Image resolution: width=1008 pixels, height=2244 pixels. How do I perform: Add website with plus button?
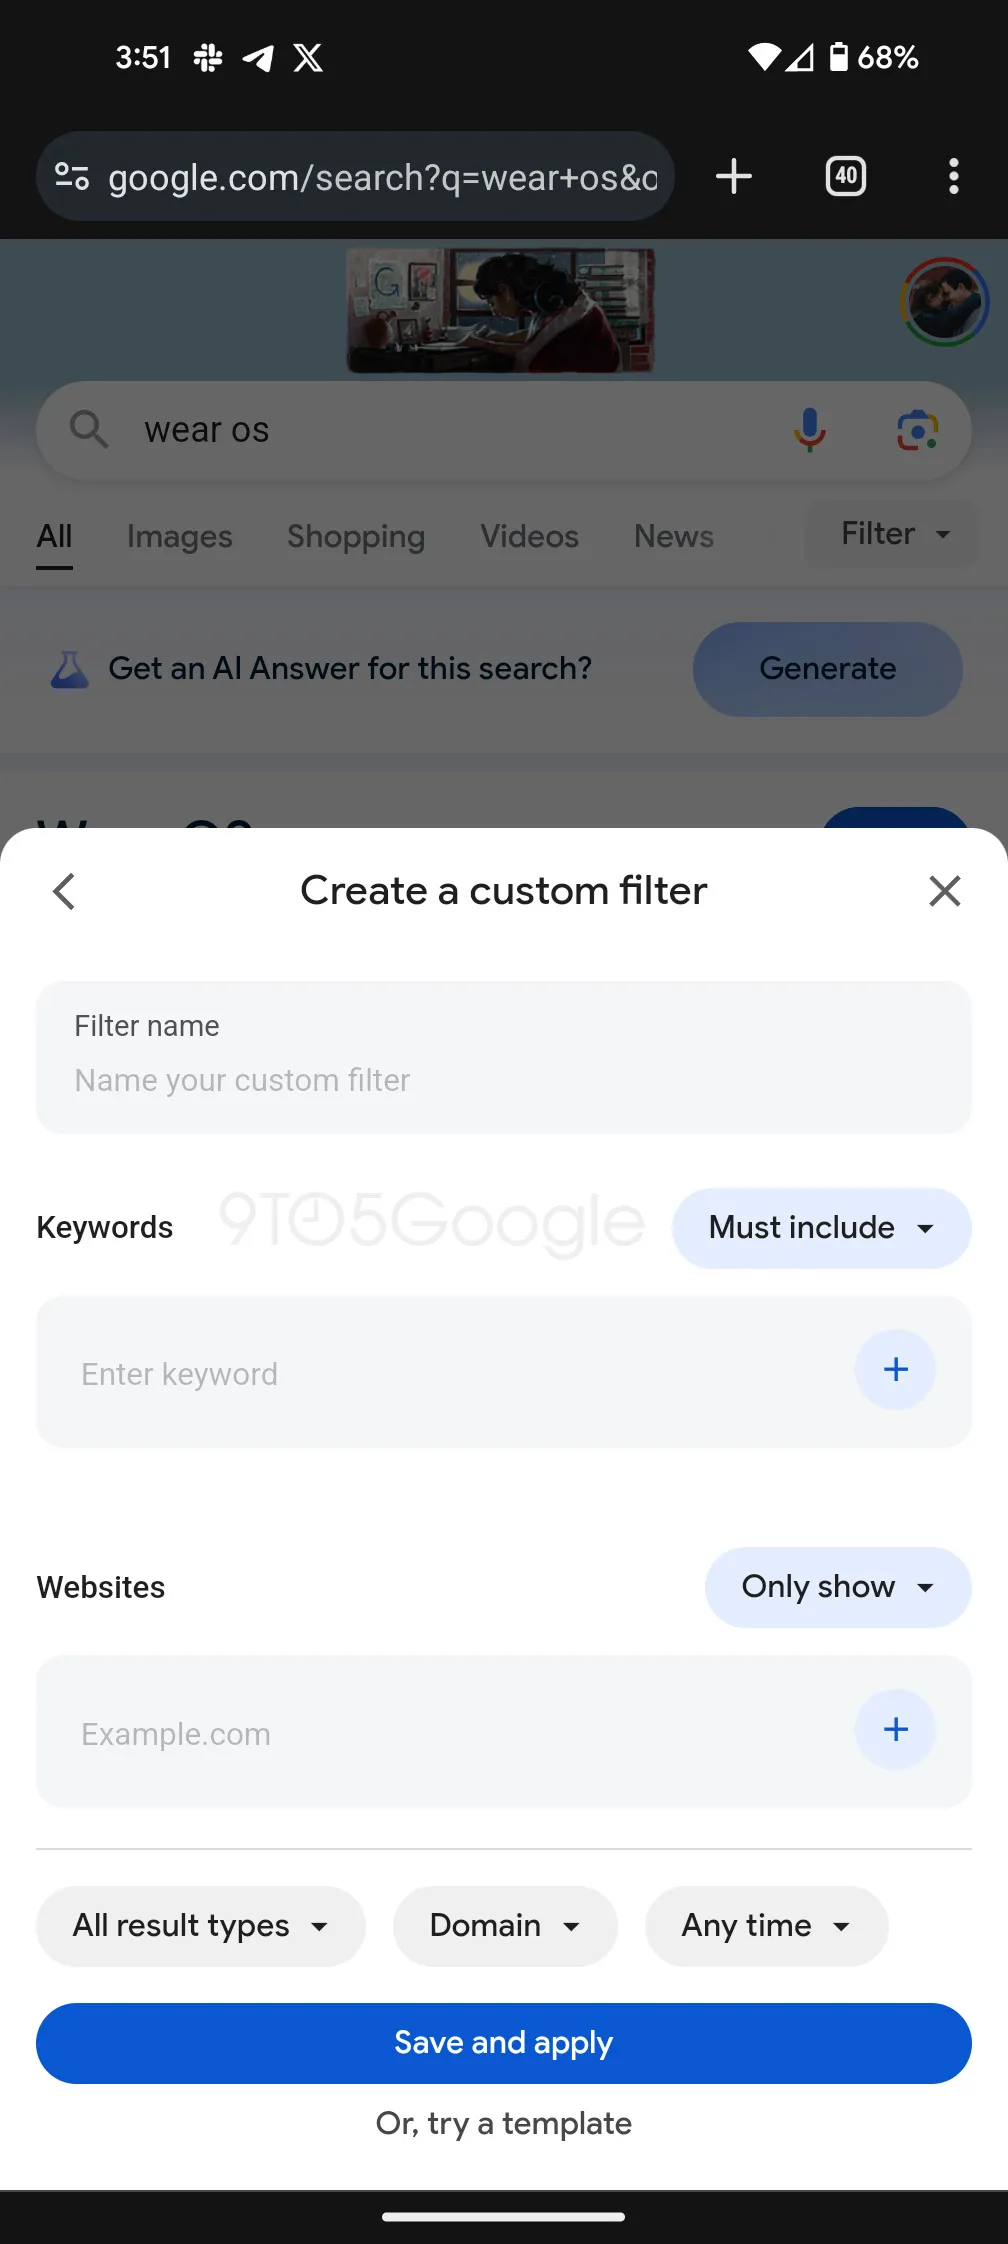click(x=895, y=1730)
